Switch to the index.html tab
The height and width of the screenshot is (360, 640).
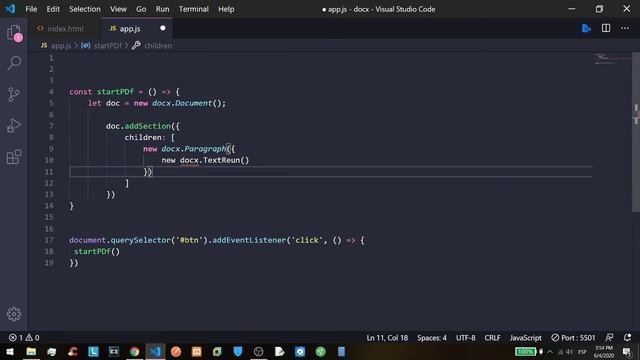[64, 29]
